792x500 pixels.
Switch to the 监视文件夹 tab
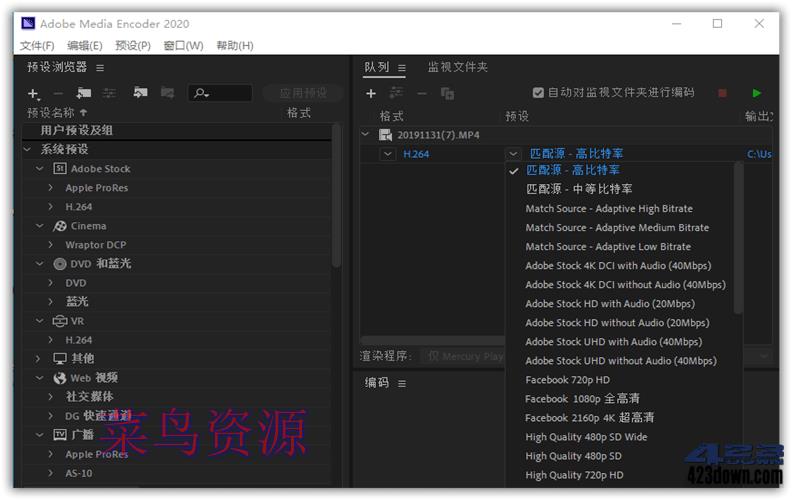[458, 67]
